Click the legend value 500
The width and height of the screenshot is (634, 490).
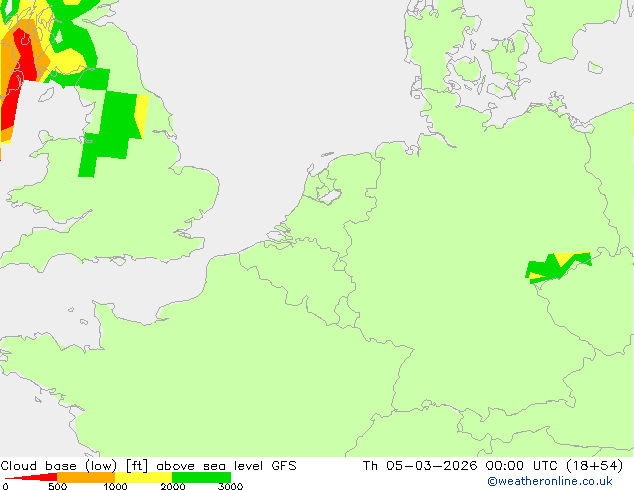57,486
